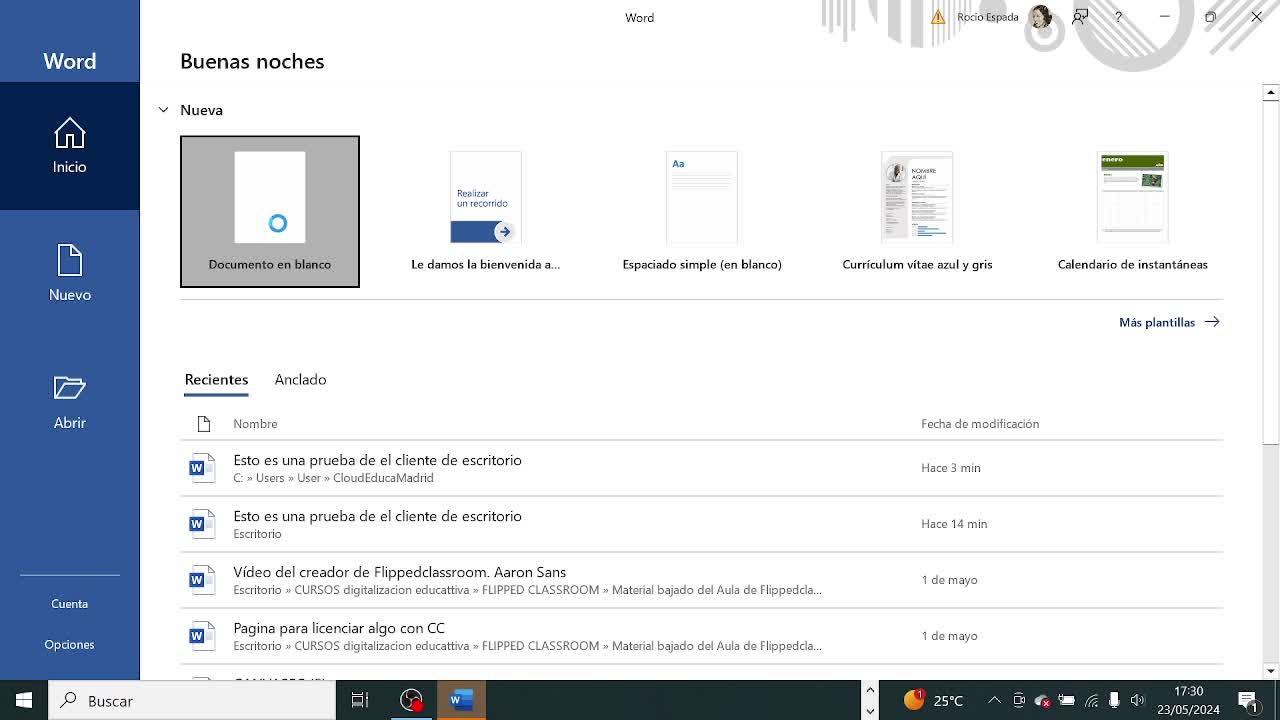This screenshot has width=1280, height=720.
Task: Open Task View from the taskbar
Action: tap(360, 701)
